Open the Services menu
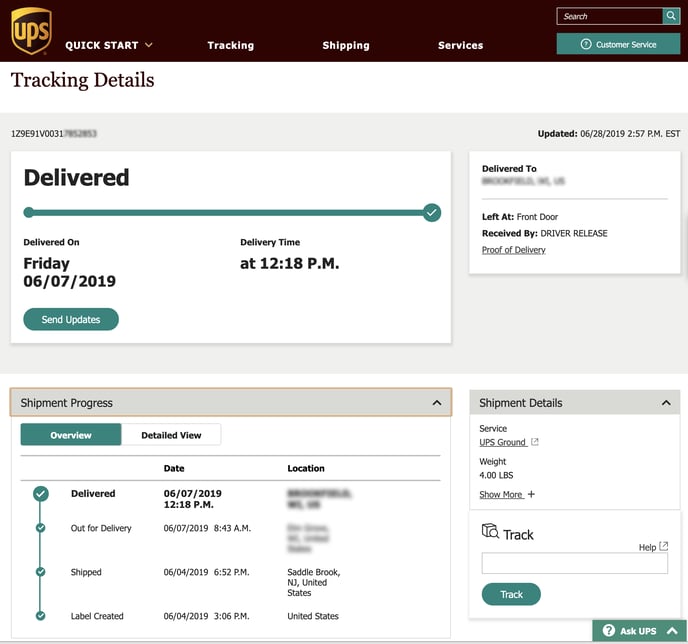Screen dimensions: 688x644 [460, 45]
